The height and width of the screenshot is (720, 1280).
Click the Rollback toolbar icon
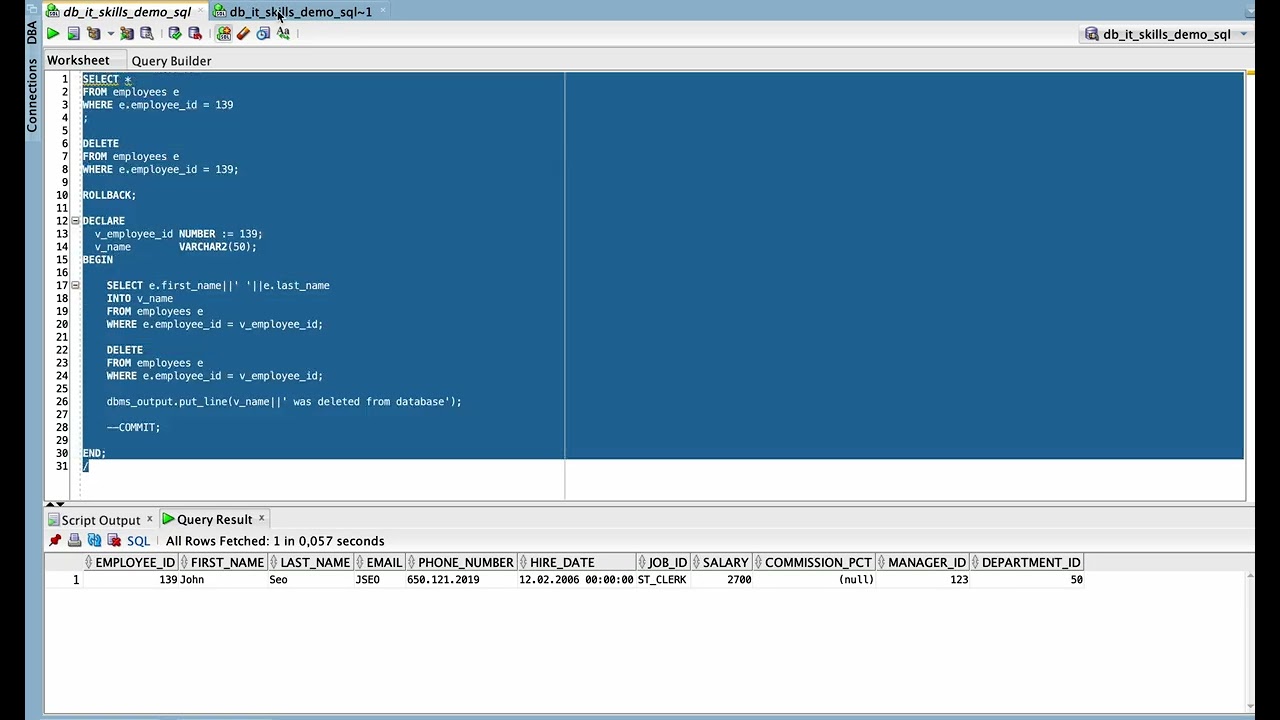195,34
